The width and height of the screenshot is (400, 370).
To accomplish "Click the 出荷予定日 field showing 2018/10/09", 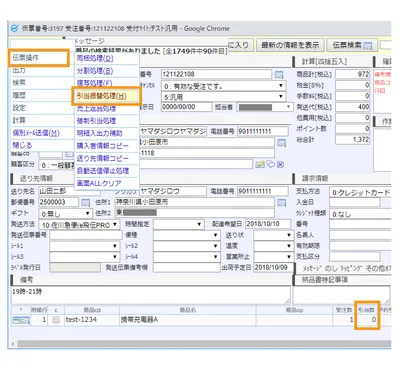I will [x=273, y=268].
